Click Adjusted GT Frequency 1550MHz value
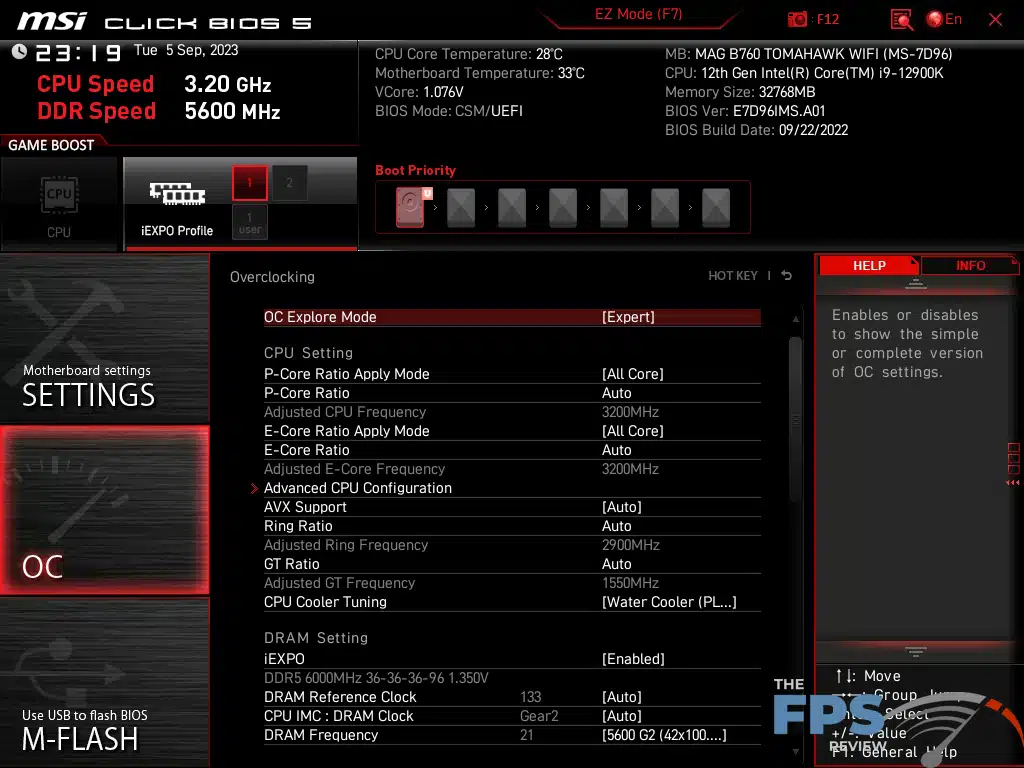The height and width of the screenshot is (768, 1024). click(630, 583)
